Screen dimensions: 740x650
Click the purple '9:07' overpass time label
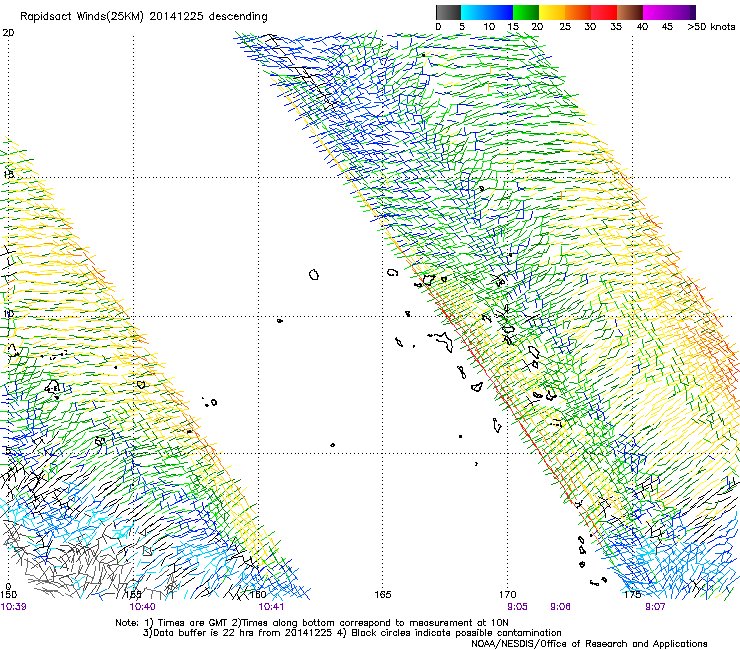[x=655, y=606]
